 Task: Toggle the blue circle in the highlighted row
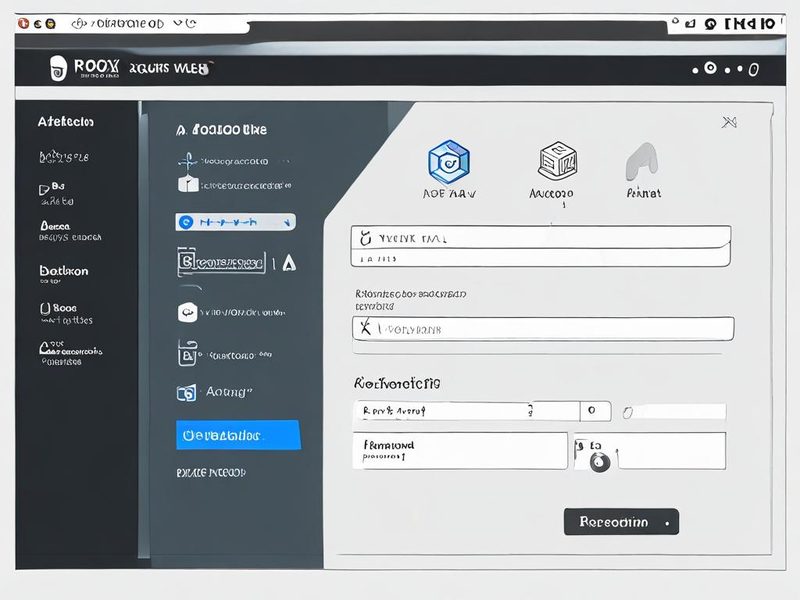point(186,222)
